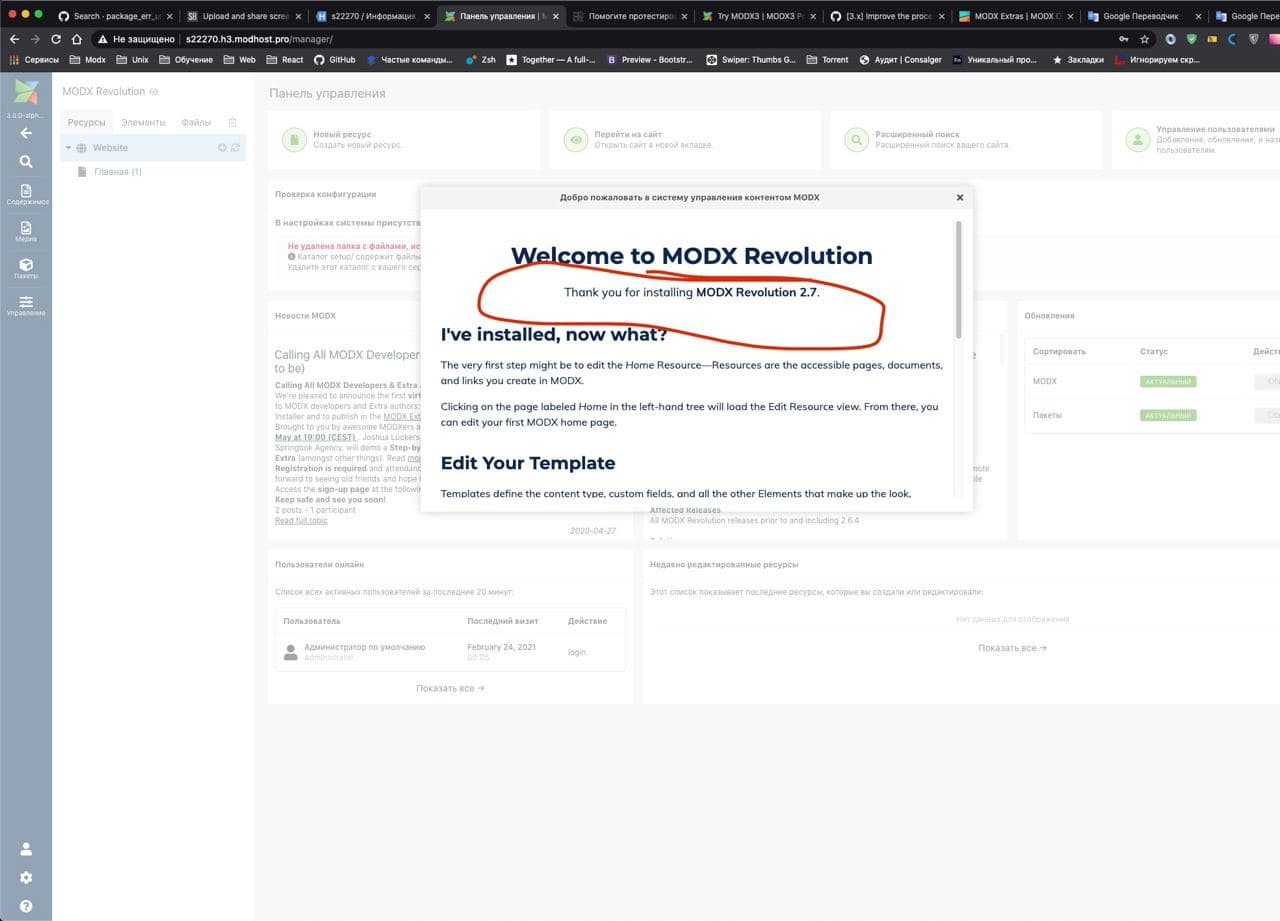Open the resource tree trash bin
This screenshot has height=921, width=1280.
[233, 122]
